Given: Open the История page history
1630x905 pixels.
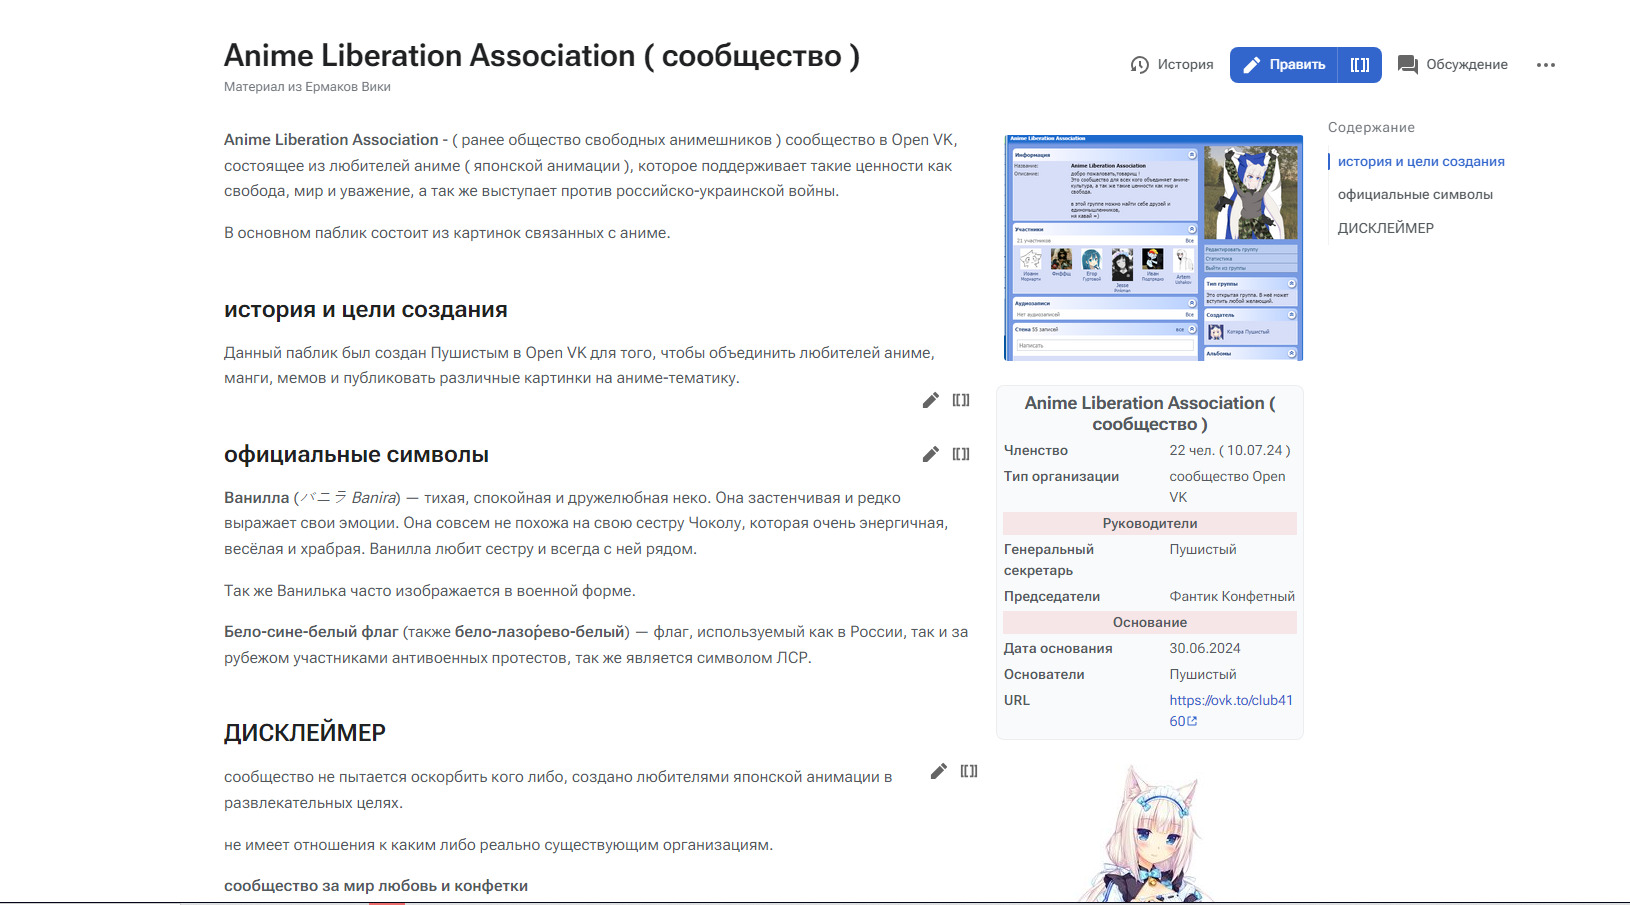Looking at the screenshot, I should (1171, 65).
